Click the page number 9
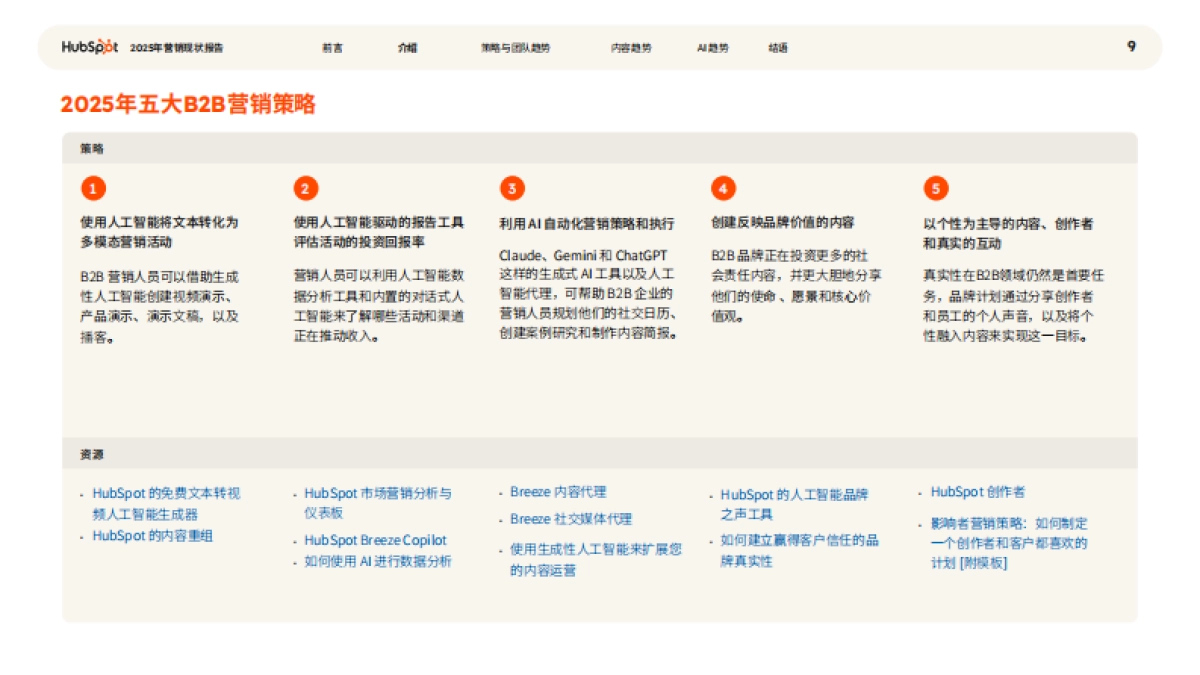Screen dimensions: 1200x675 pos(1131,46)
